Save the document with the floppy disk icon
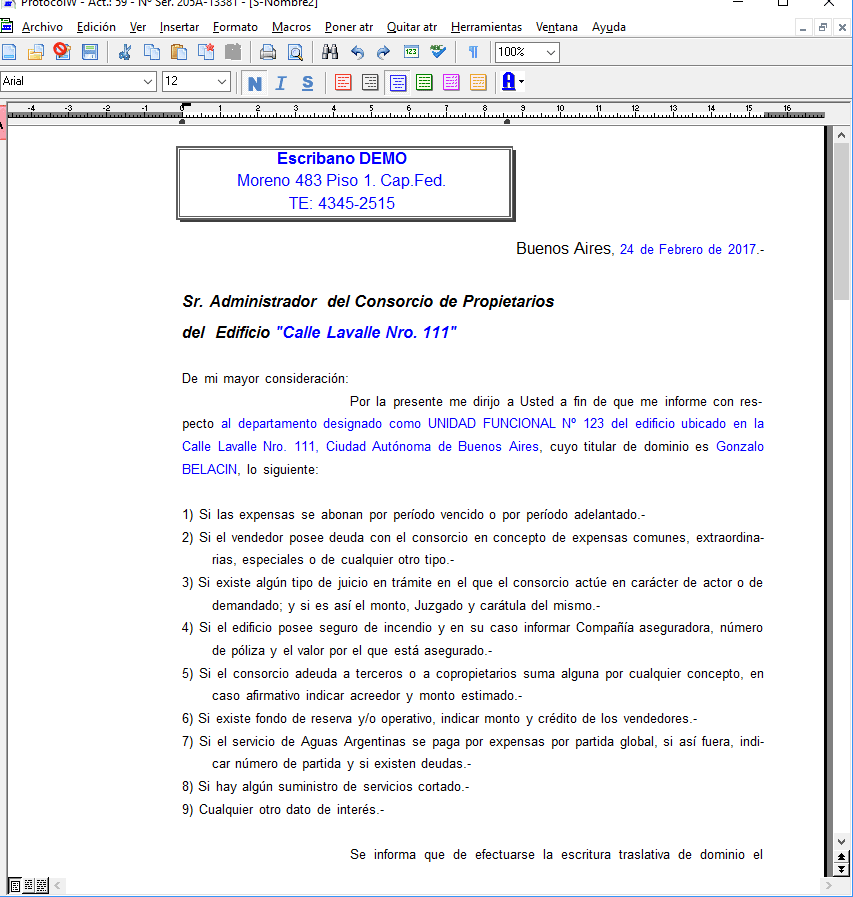The width and height of the screenshot is (853, 897). (90, 52)
